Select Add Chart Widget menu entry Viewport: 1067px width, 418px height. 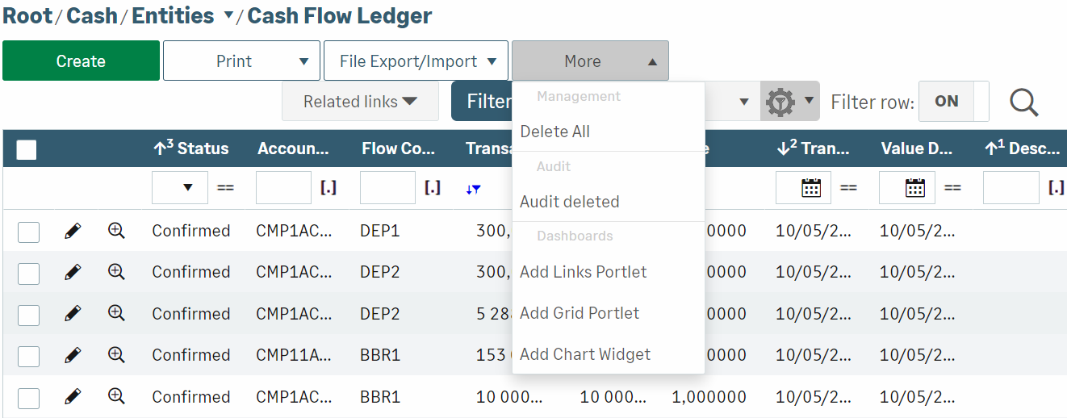click(585, 355)
